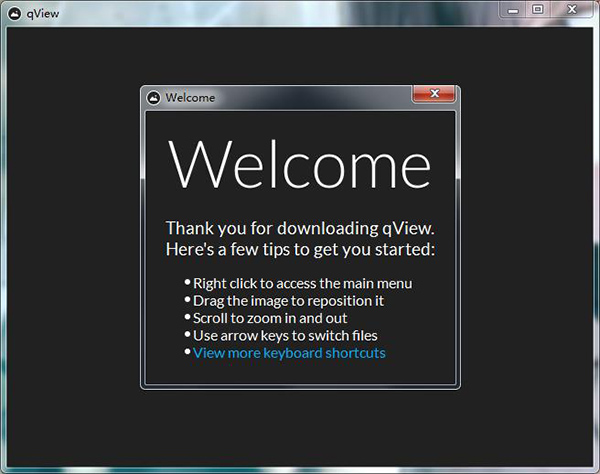Click the 'Right click to access the main menu' tip
This screenshot has height=474, width=600.
pyautogui.click(x=303, y=283)
